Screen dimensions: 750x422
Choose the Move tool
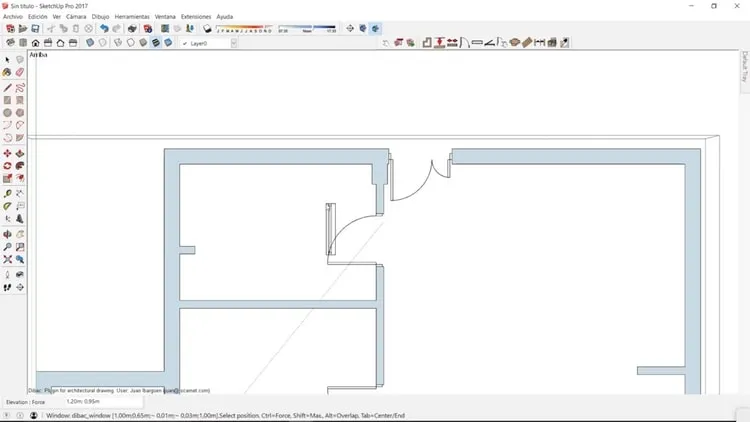pos(7,154)
